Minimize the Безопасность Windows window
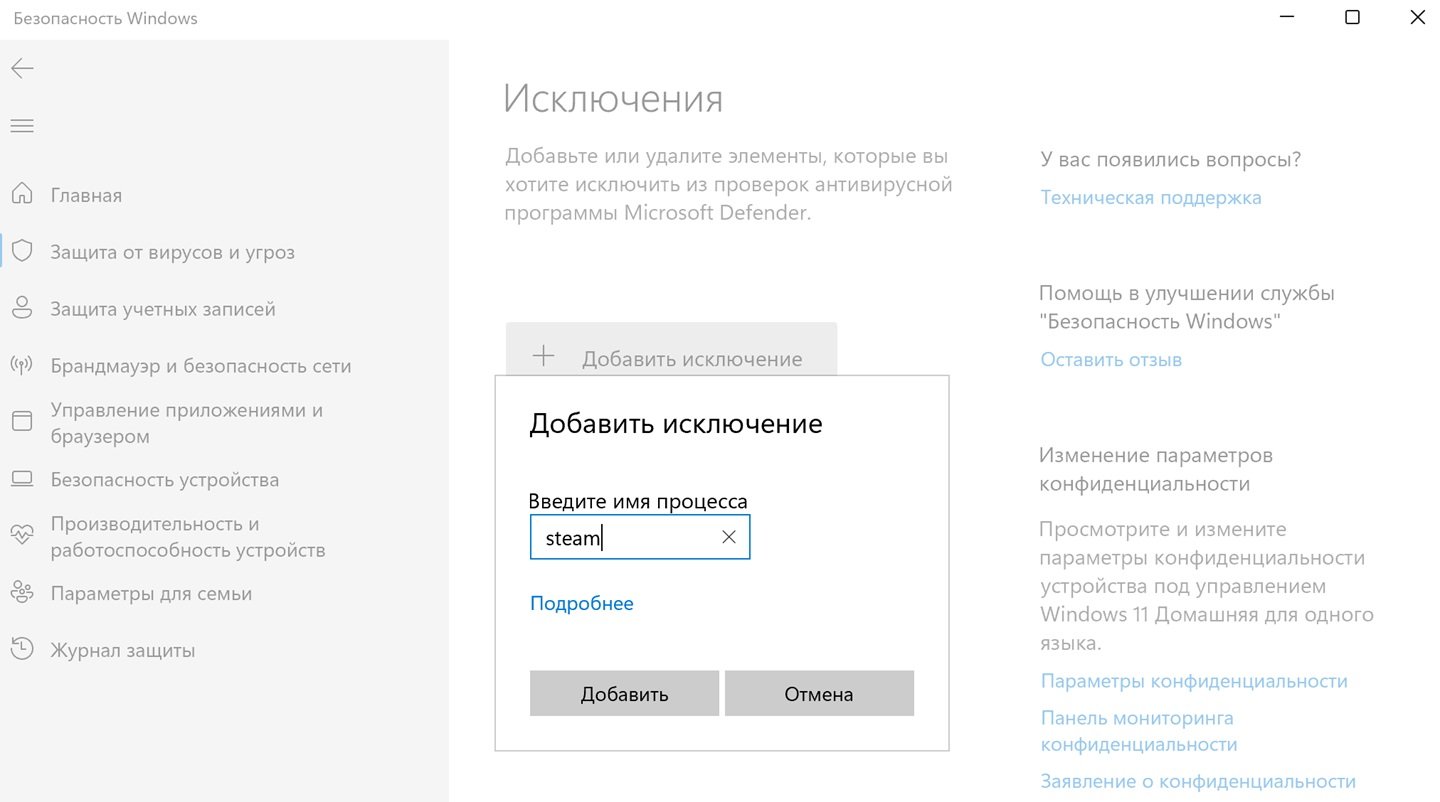This screenshot has width=1440, height=802. point(1286,17)
